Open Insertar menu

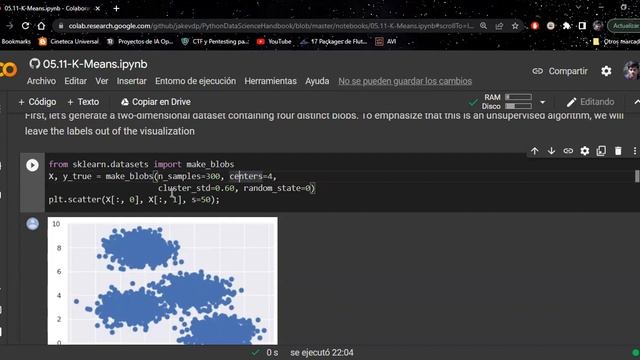point(131,81)
